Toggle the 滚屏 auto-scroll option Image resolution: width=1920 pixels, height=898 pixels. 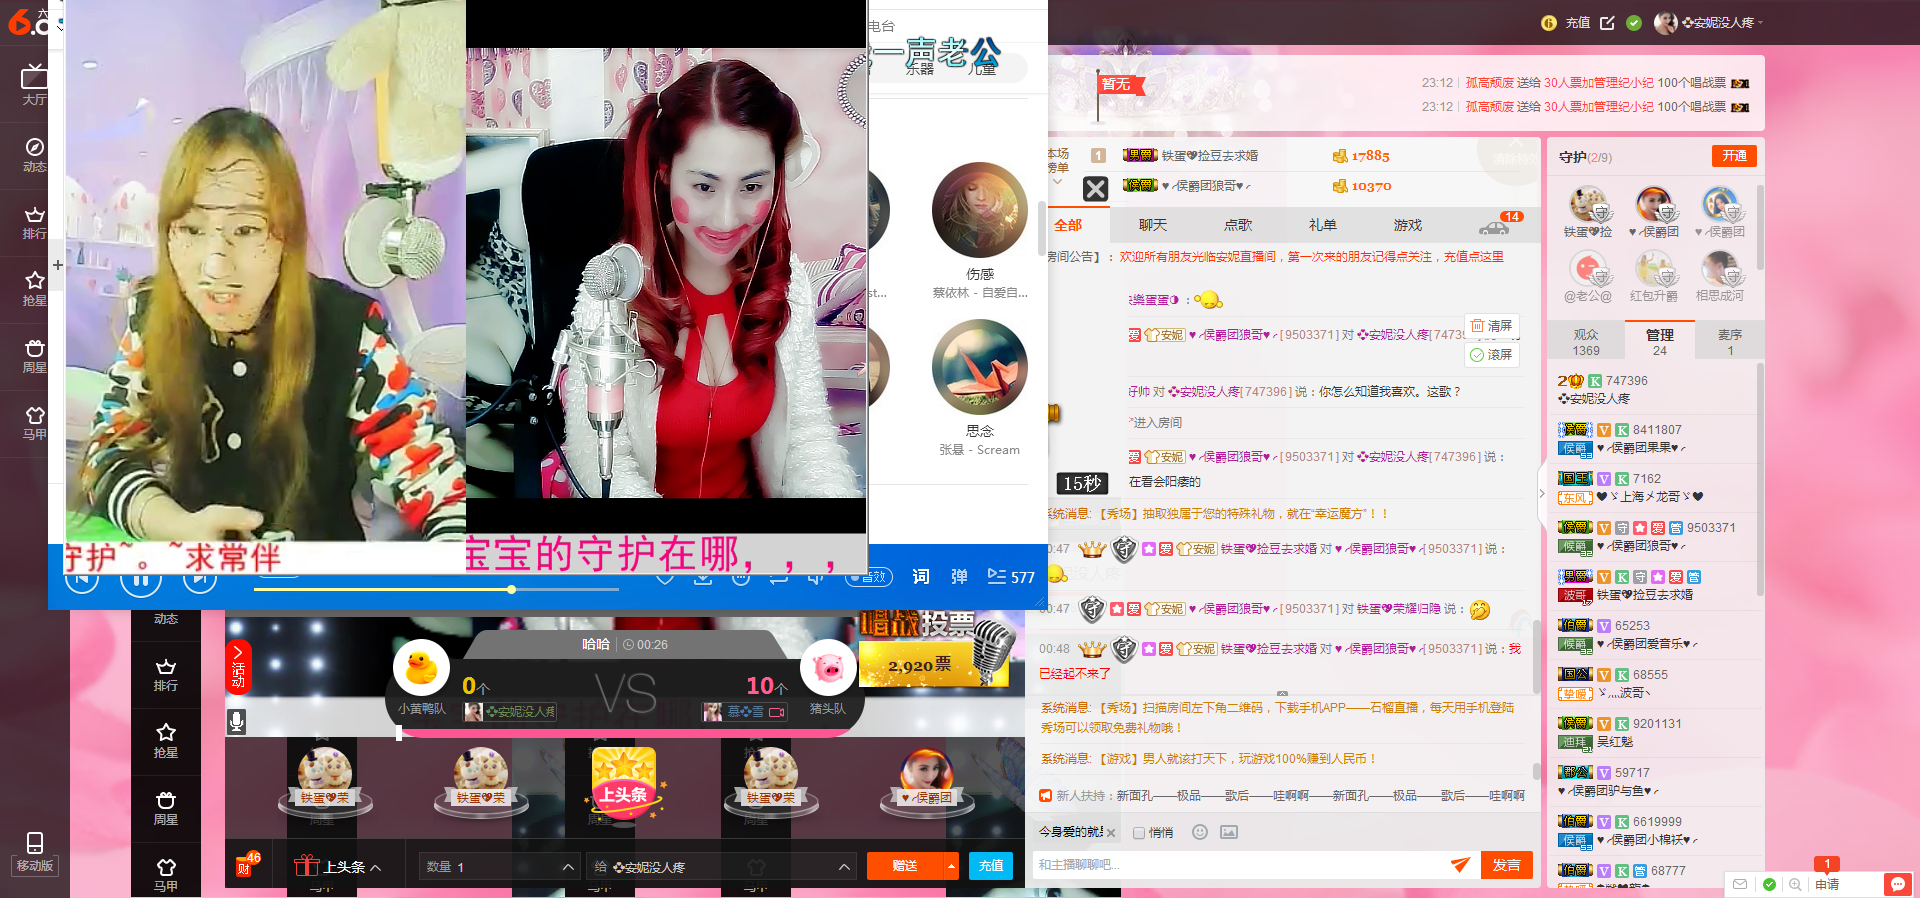coord(1492,355)
